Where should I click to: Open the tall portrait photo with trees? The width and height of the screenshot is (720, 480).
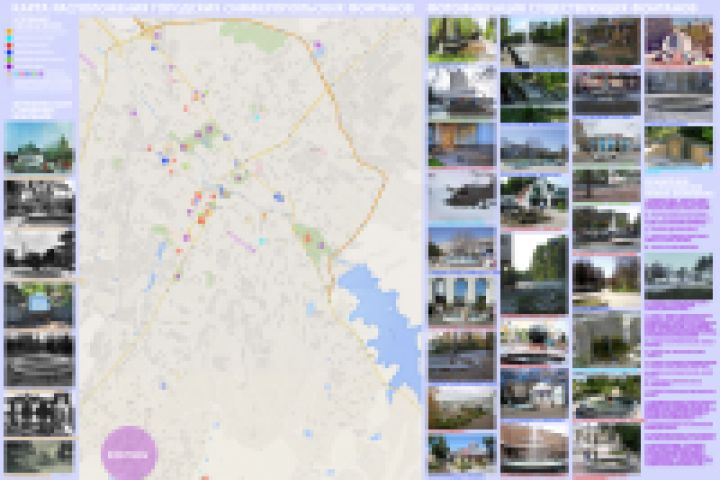click(534, 274)
